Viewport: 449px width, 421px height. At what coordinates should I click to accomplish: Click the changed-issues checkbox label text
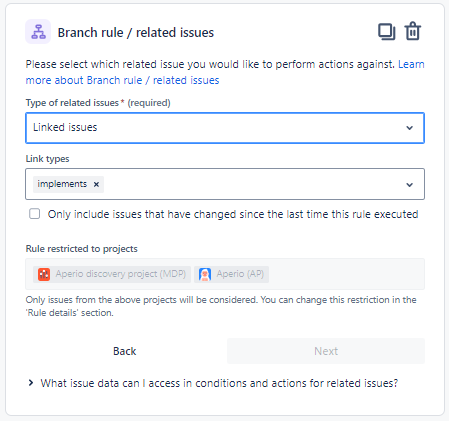(233, 214)
